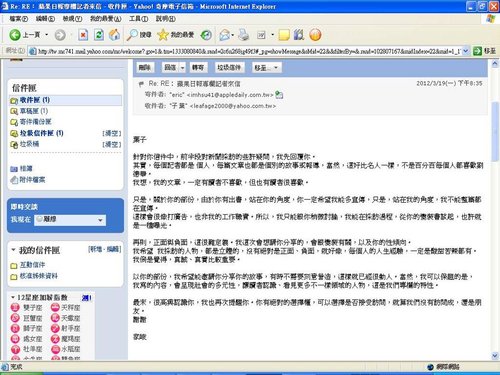Open the 巨蟹座 zodiac icon

15,318
